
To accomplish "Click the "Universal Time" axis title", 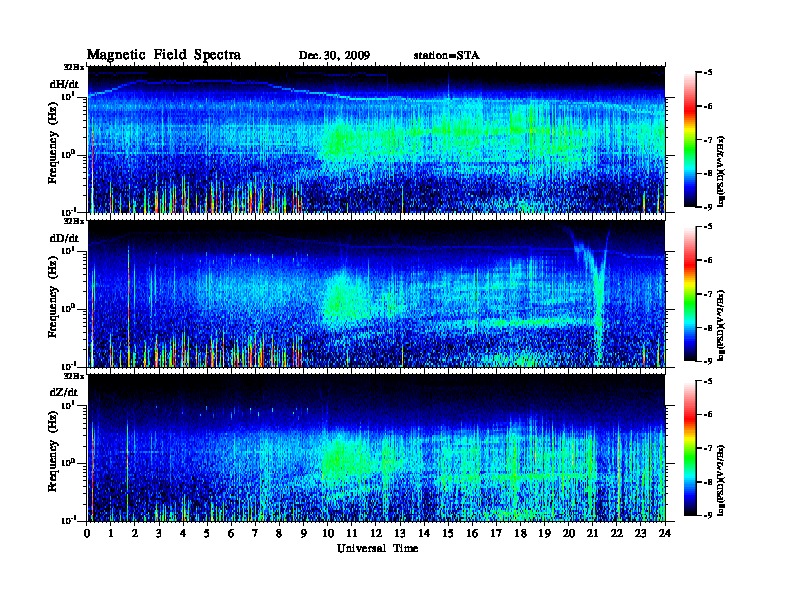I will click(377, 548).
